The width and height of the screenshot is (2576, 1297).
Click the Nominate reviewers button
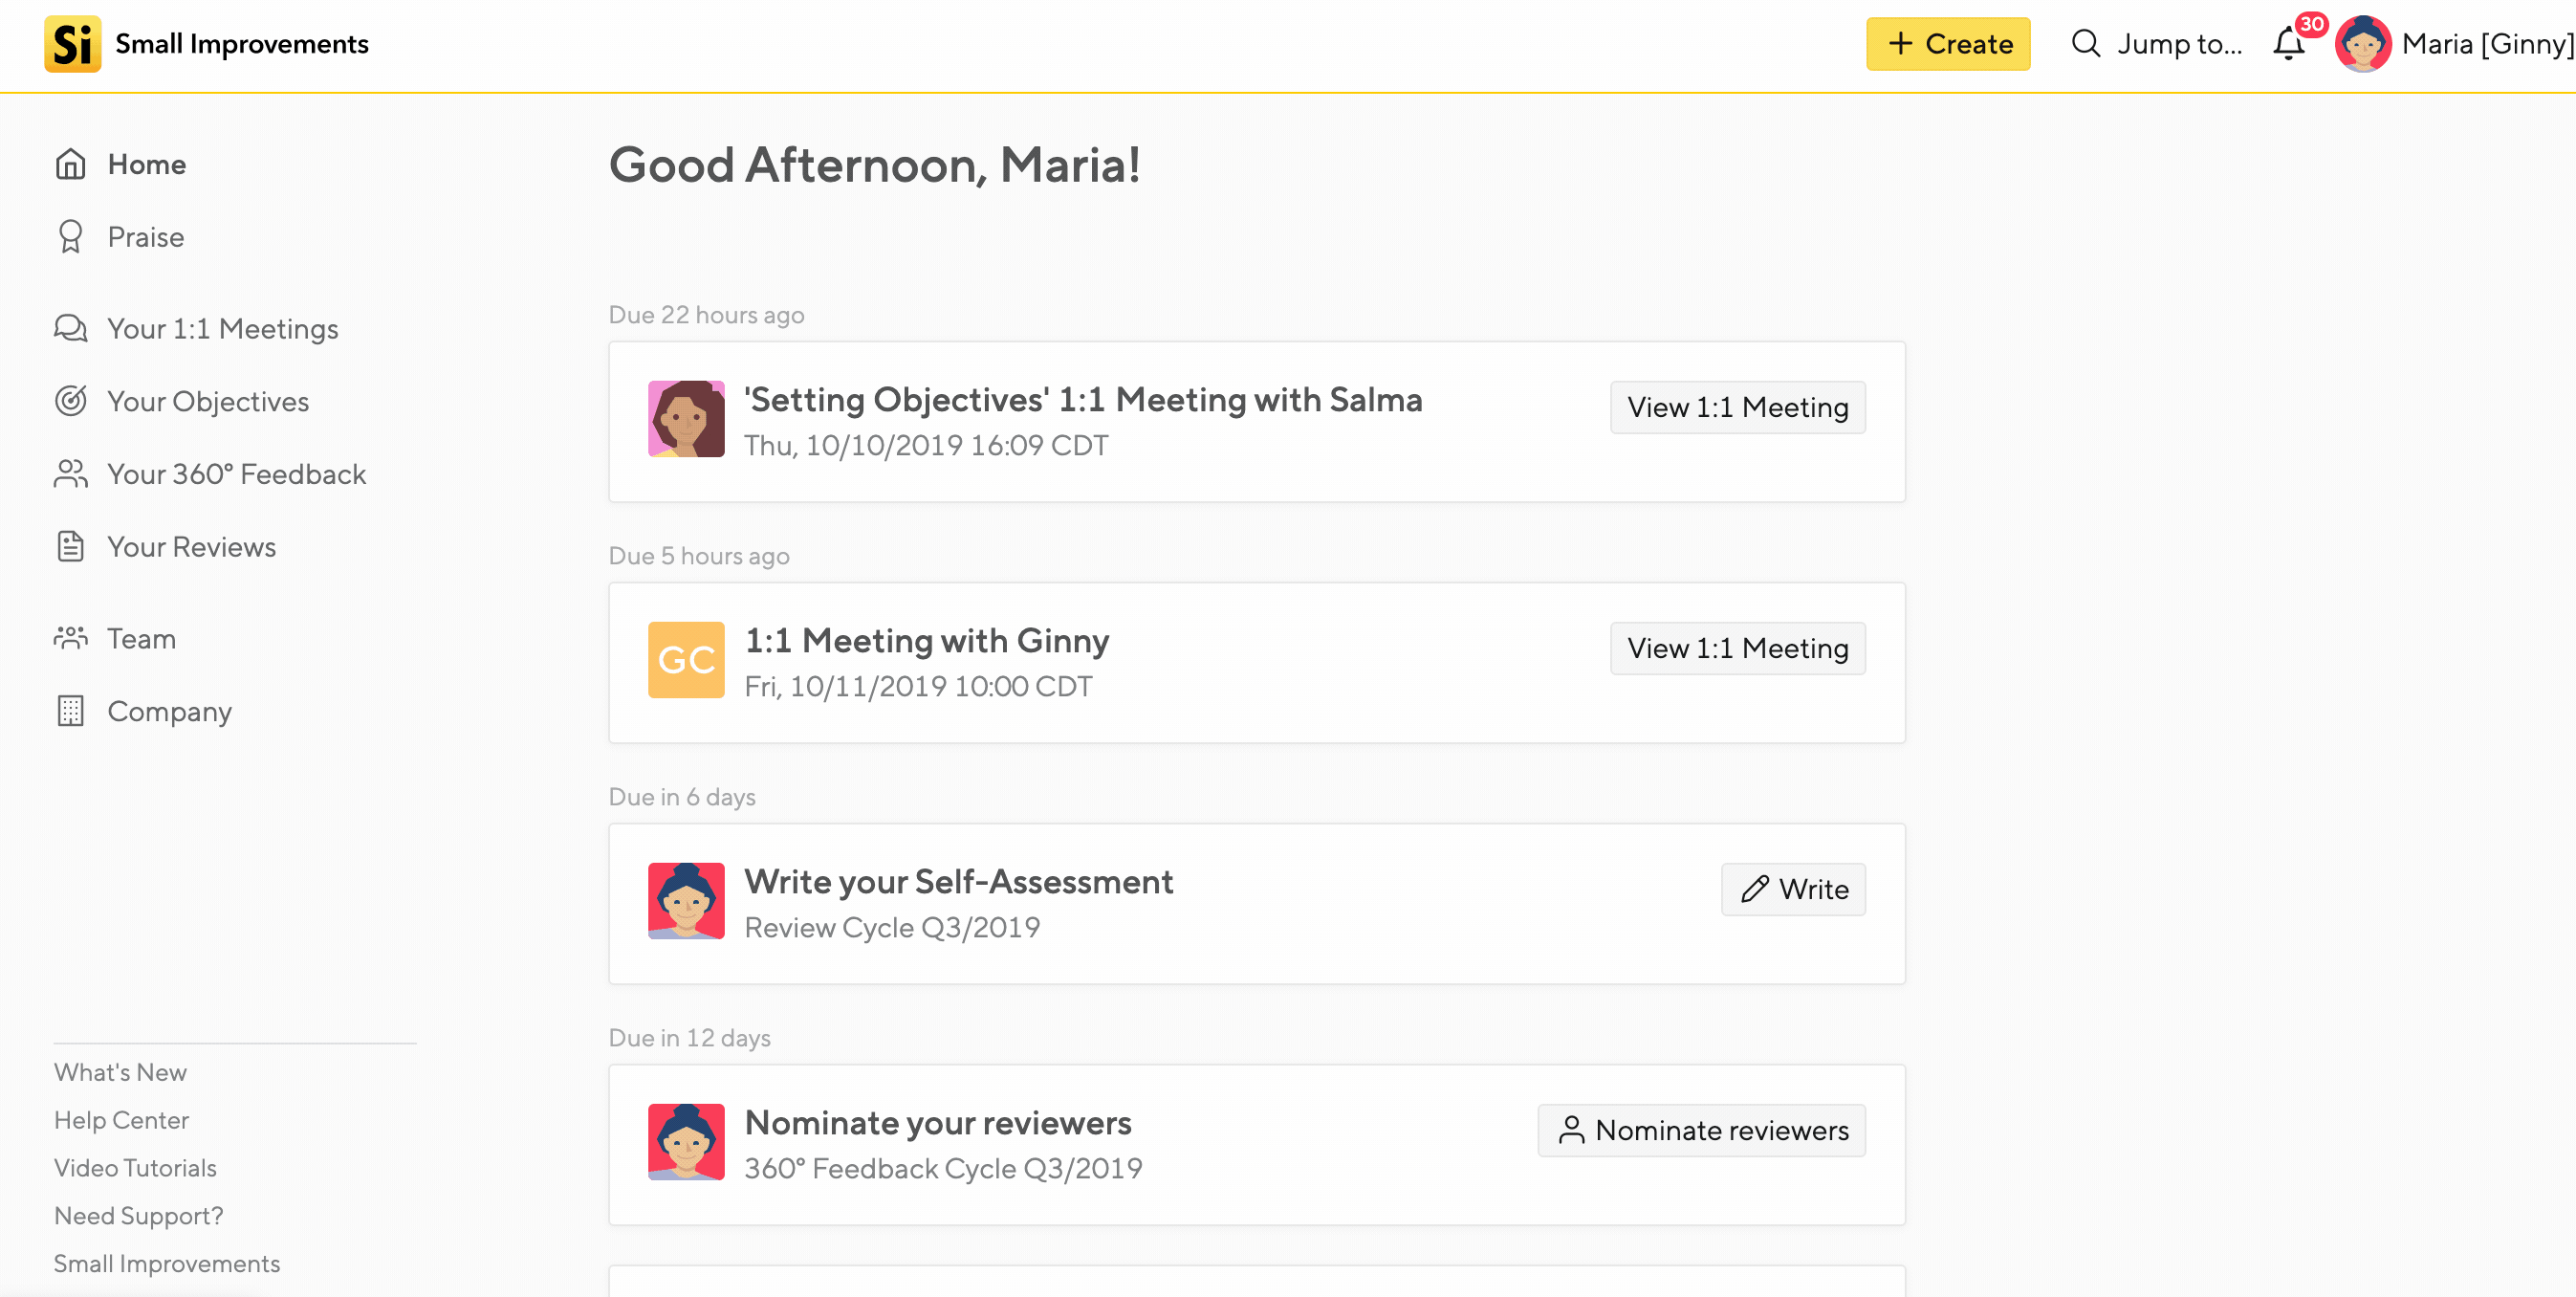1701,1130
